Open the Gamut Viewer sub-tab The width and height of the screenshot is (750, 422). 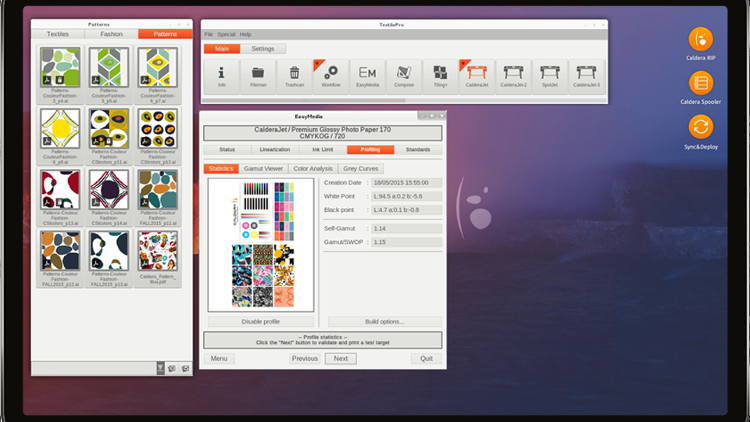[x=263, y=168]
